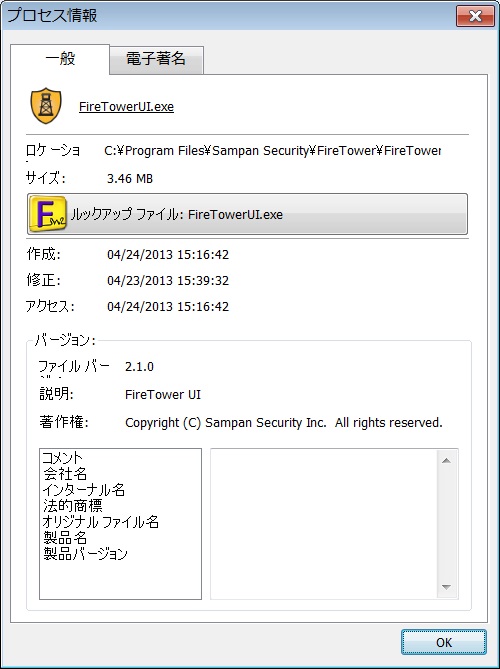The height and width of the screenshot is (669, 500).
Task: Click inside the version value text box
Action: [324, 524]
